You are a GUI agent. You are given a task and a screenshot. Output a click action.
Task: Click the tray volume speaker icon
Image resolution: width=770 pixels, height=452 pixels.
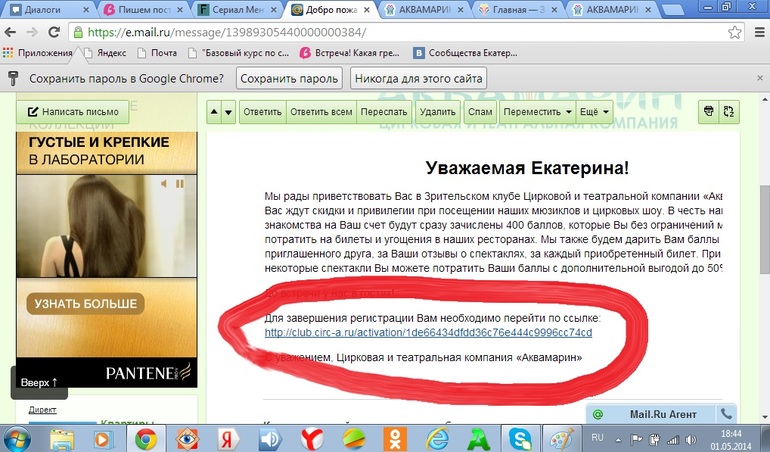pos(691,440)
